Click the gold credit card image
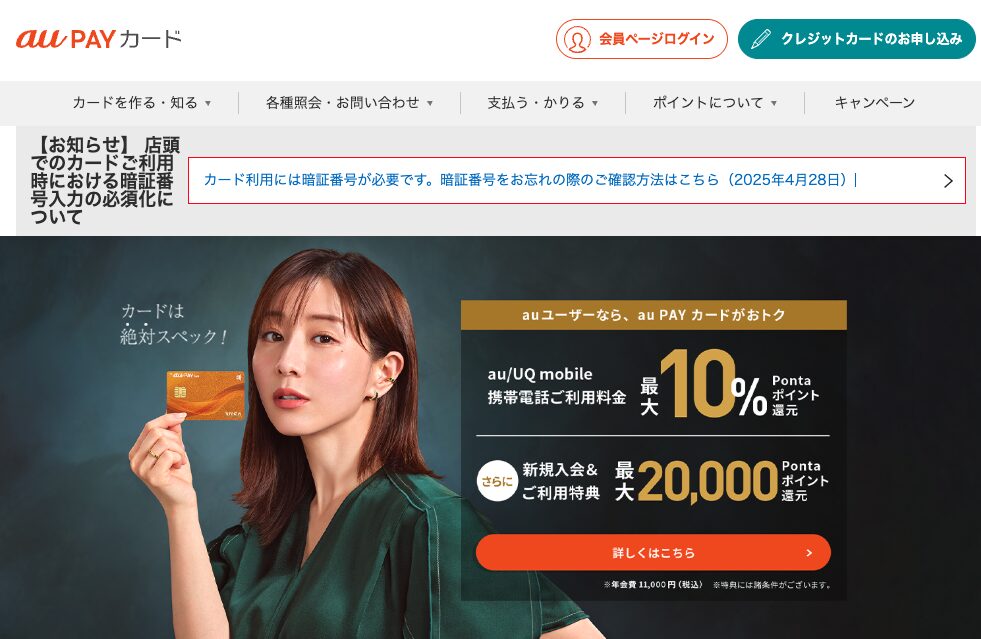The height and width of the screenshot is (639, 981). point(205,393)
